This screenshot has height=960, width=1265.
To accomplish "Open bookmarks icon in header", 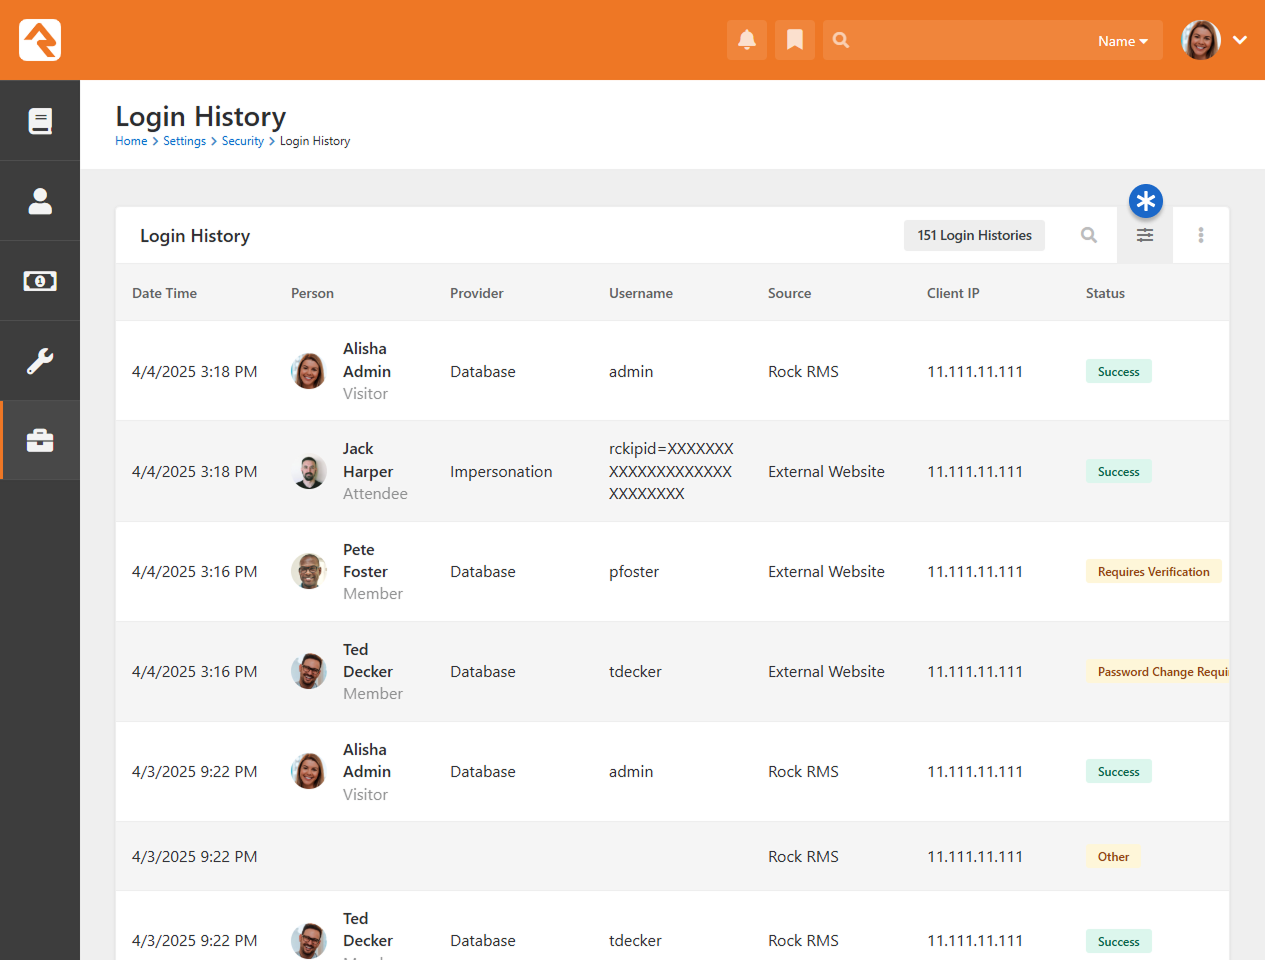I will tap(795, 40).
